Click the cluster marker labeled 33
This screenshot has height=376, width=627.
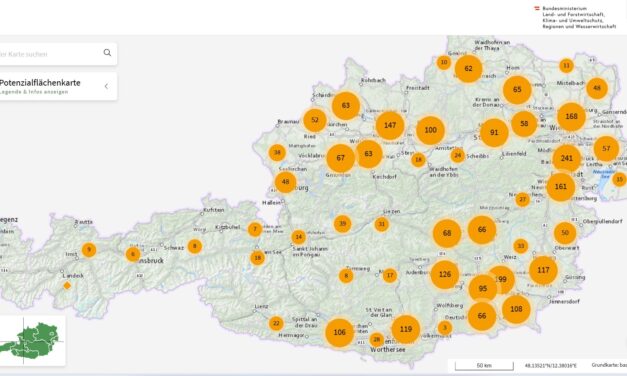point(521,246)
